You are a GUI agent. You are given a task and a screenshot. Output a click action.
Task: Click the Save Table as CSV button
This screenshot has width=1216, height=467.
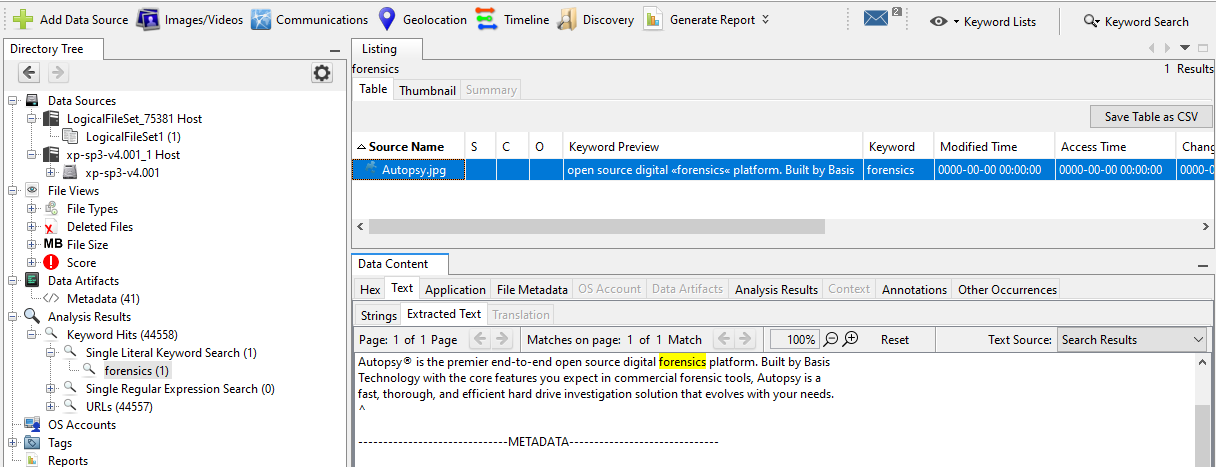pyautogui.click(x=1150, y=116)
